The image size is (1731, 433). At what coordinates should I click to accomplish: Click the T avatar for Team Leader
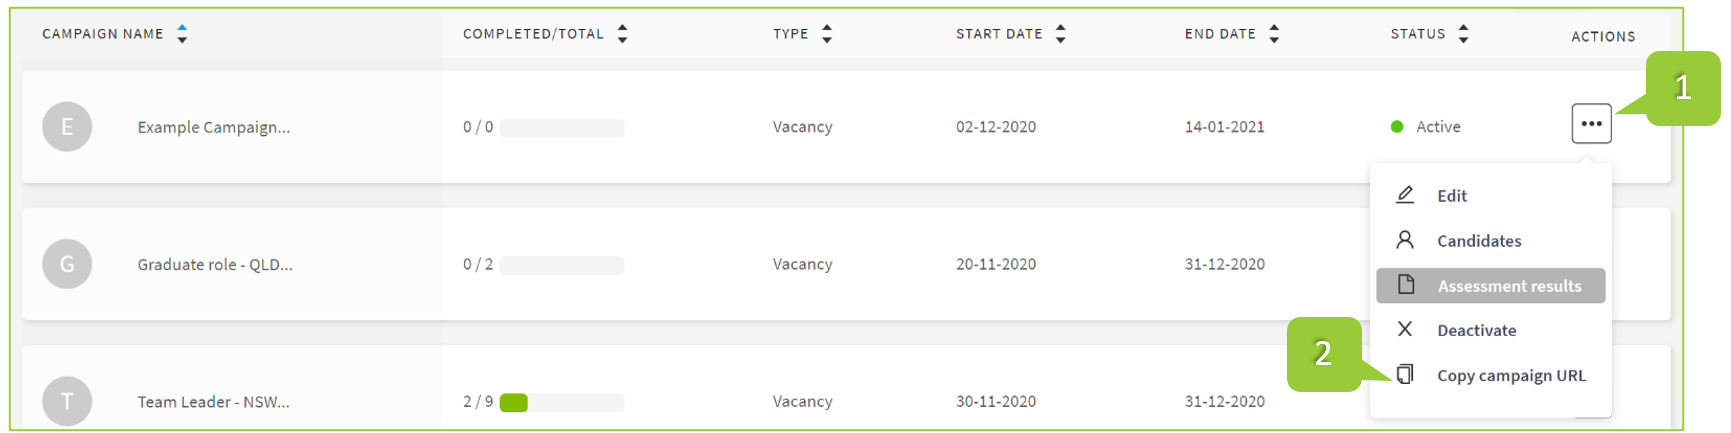click(x=67, y=401)
